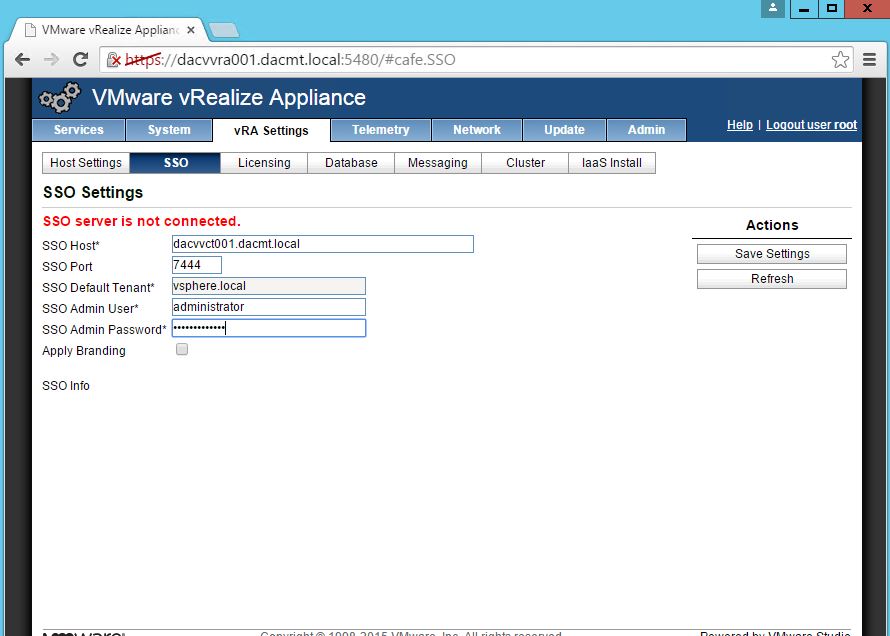
Task: Bookmark this page with the star icon
Action: click(x=840, y=60)
